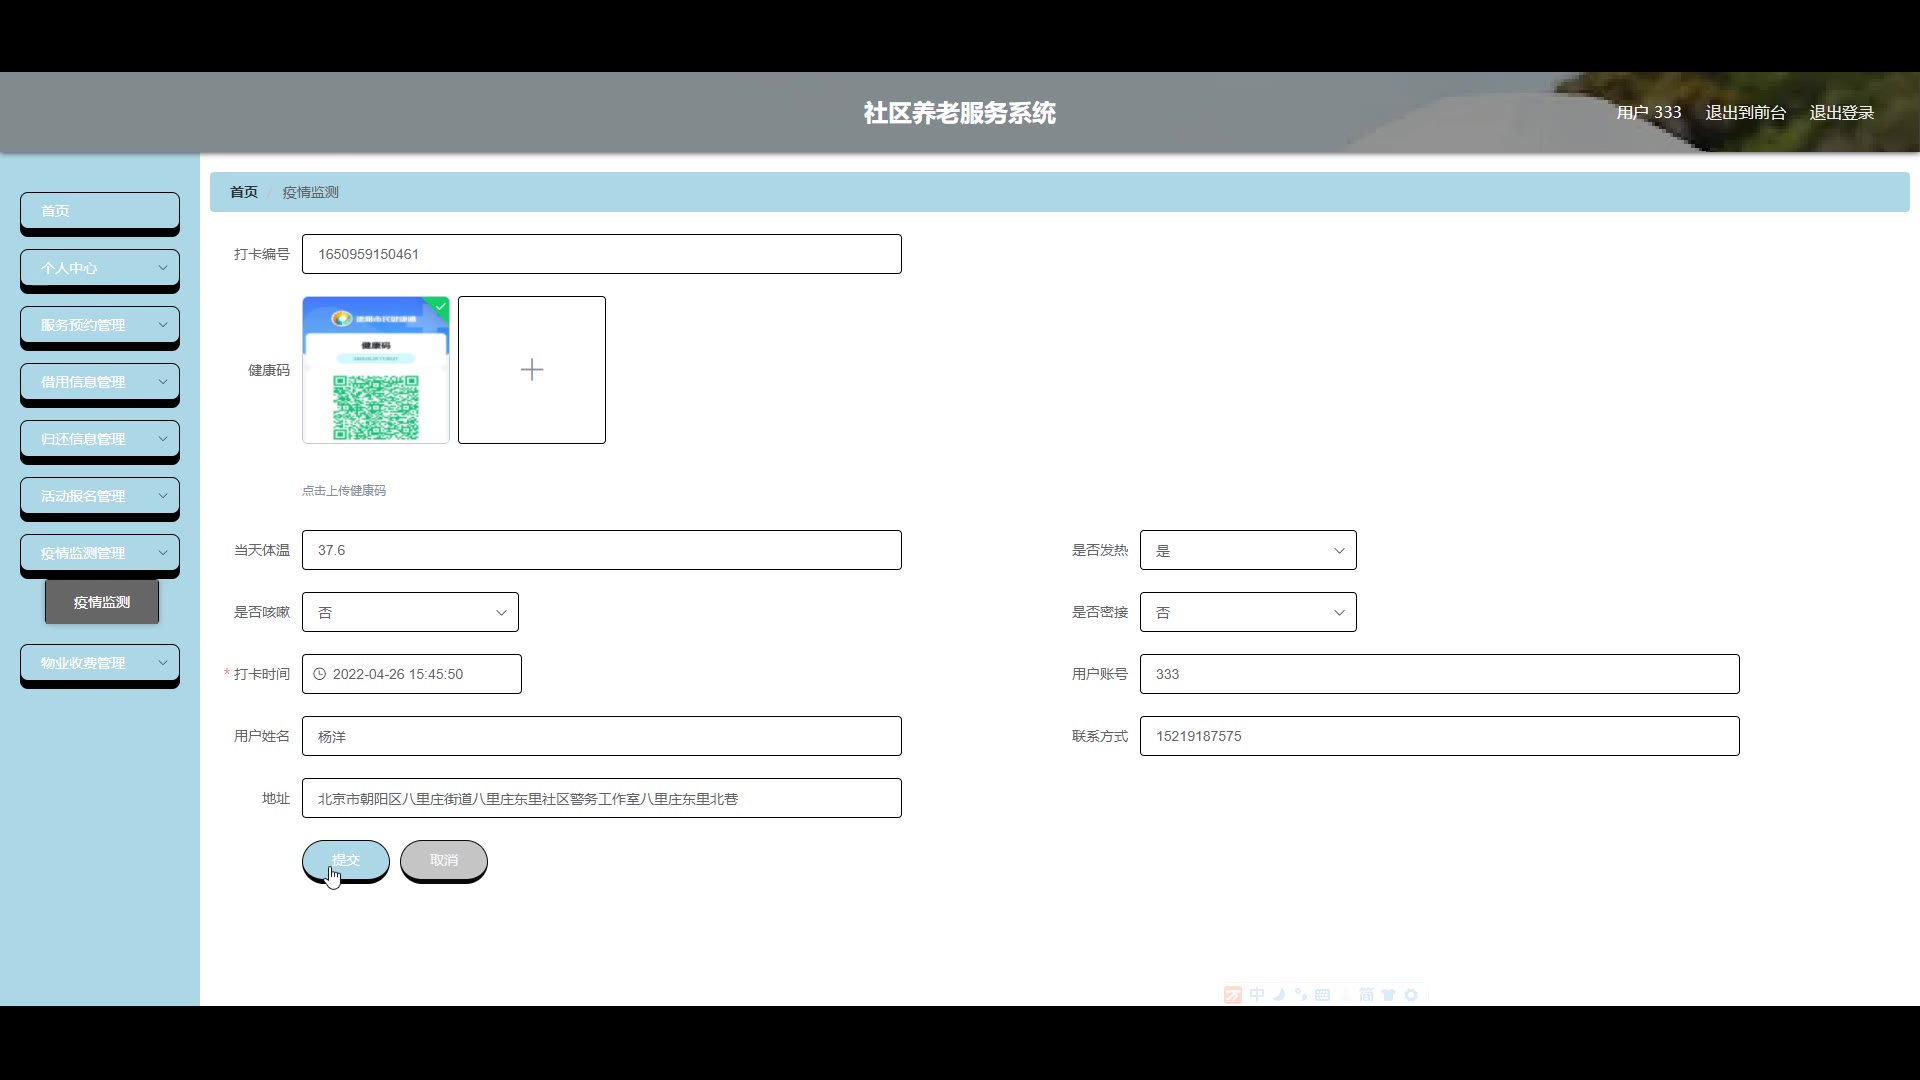Click 退出登录 link in header
1920x1080 pixels.
[x=1841, y=113]
